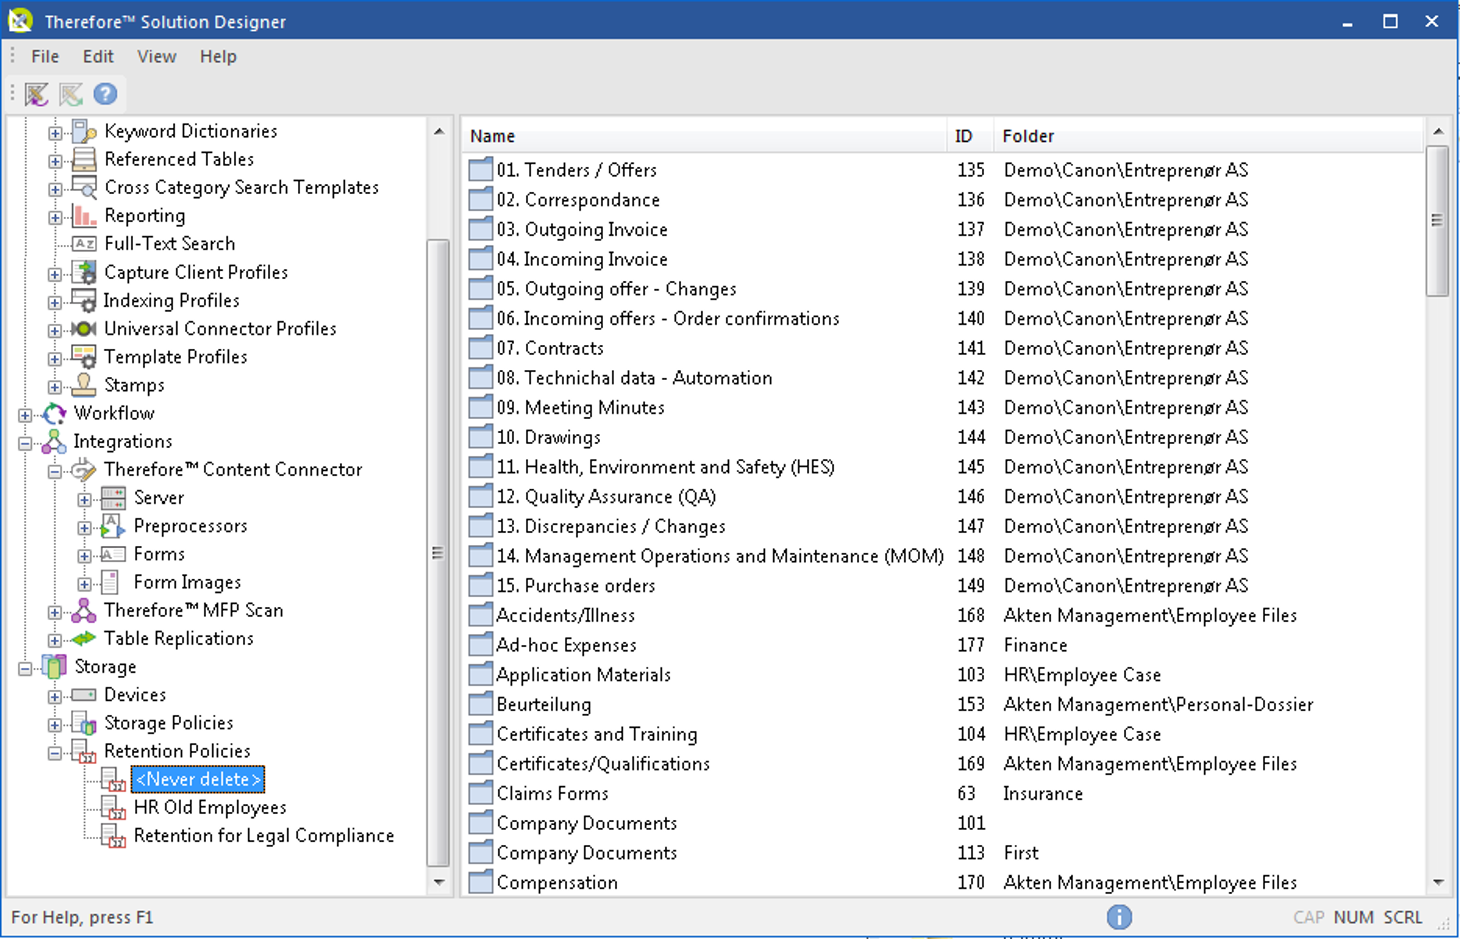Open the File menu
This screenshot has width=1460, height=939.
44,56
